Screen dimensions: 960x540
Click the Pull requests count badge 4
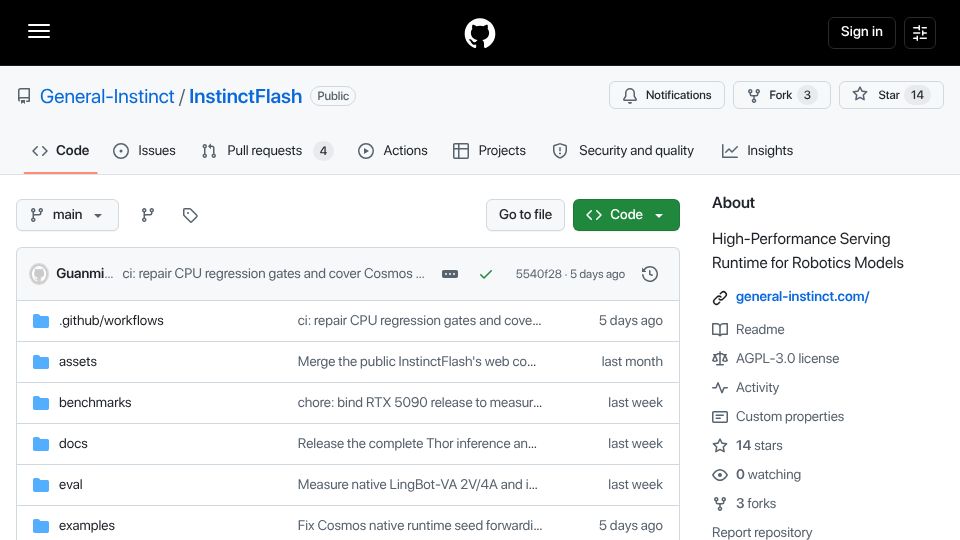(323, 151)
